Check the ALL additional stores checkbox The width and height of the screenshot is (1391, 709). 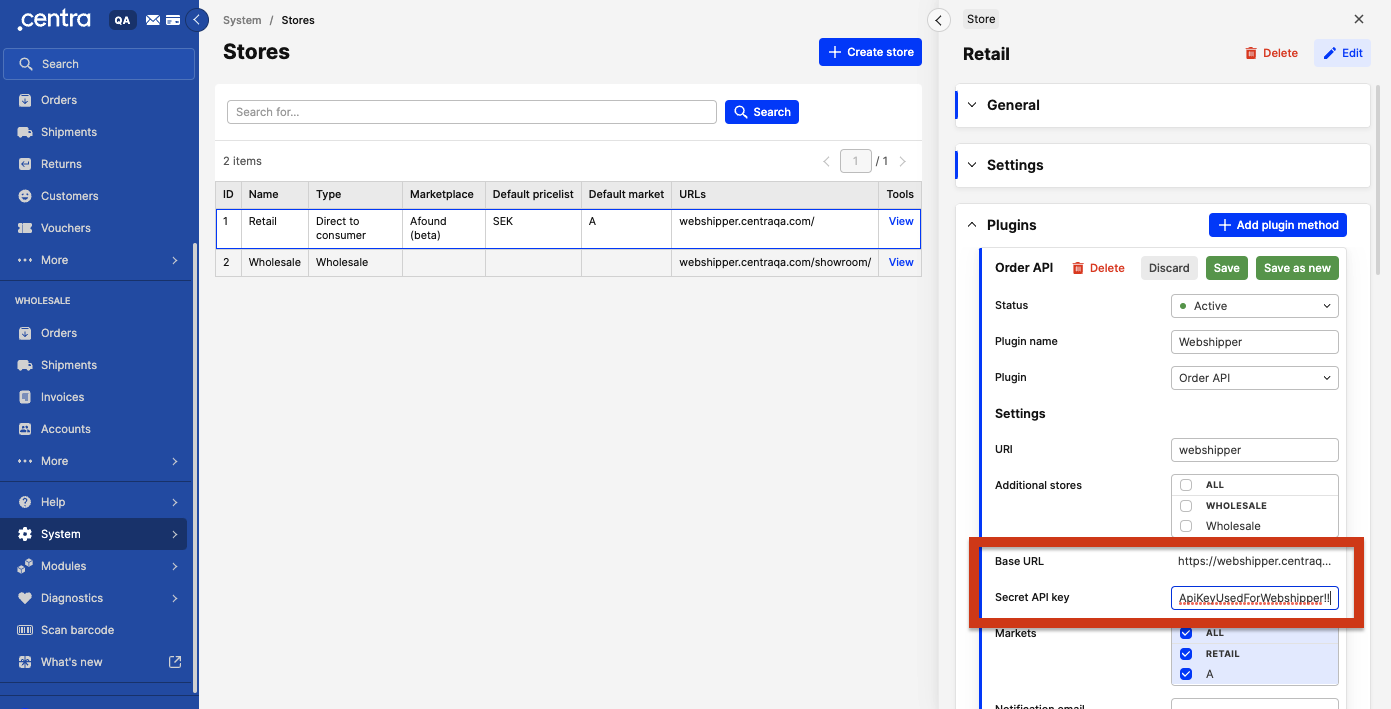point(1186,485)
